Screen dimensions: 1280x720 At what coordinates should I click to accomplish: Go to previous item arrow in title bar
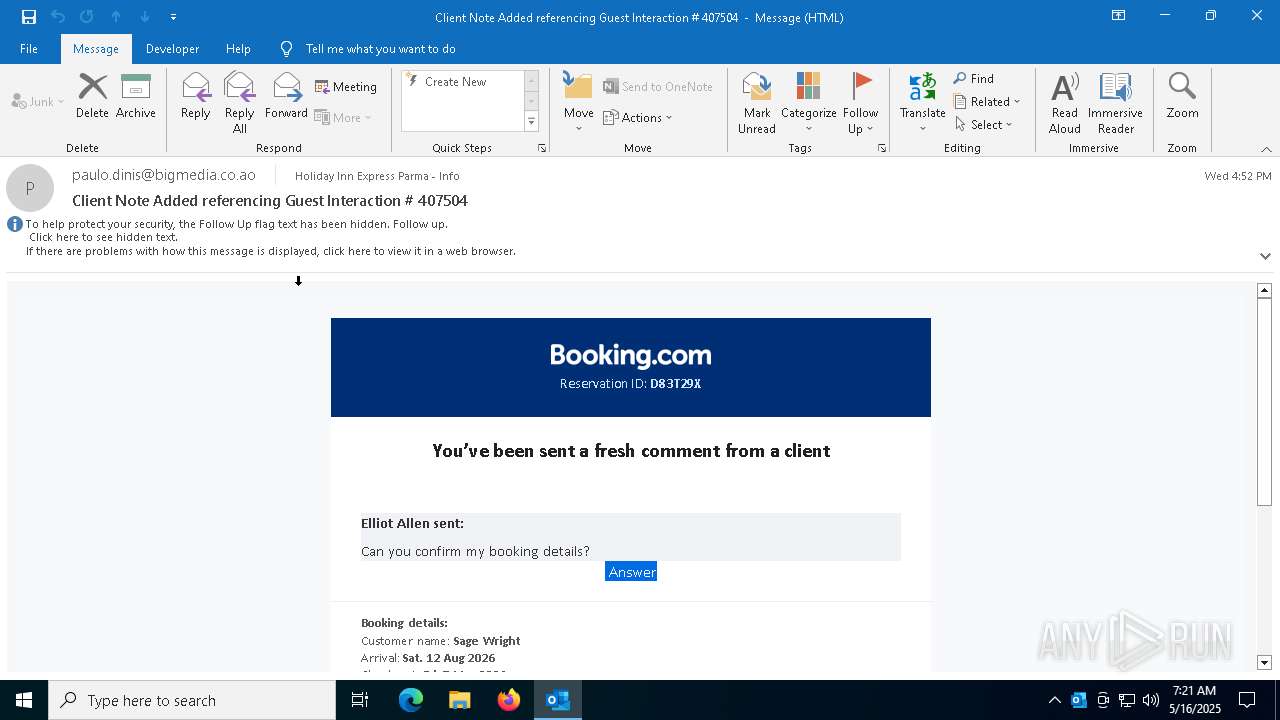pos(116,17)
